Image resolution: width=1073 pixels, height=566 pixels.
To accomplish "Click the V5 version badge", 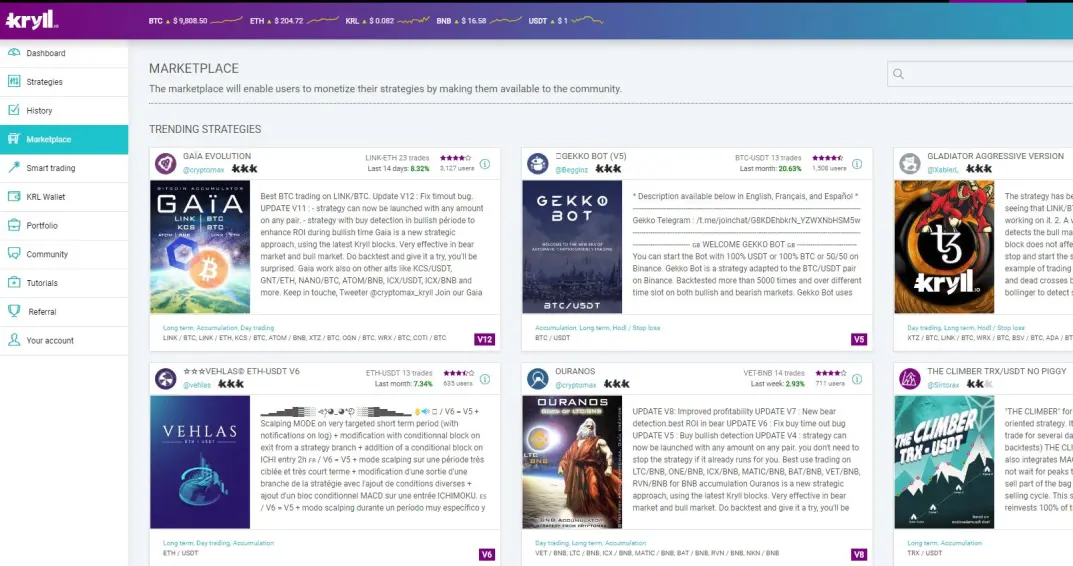I will pyautogui.click(x=859, y=339).
